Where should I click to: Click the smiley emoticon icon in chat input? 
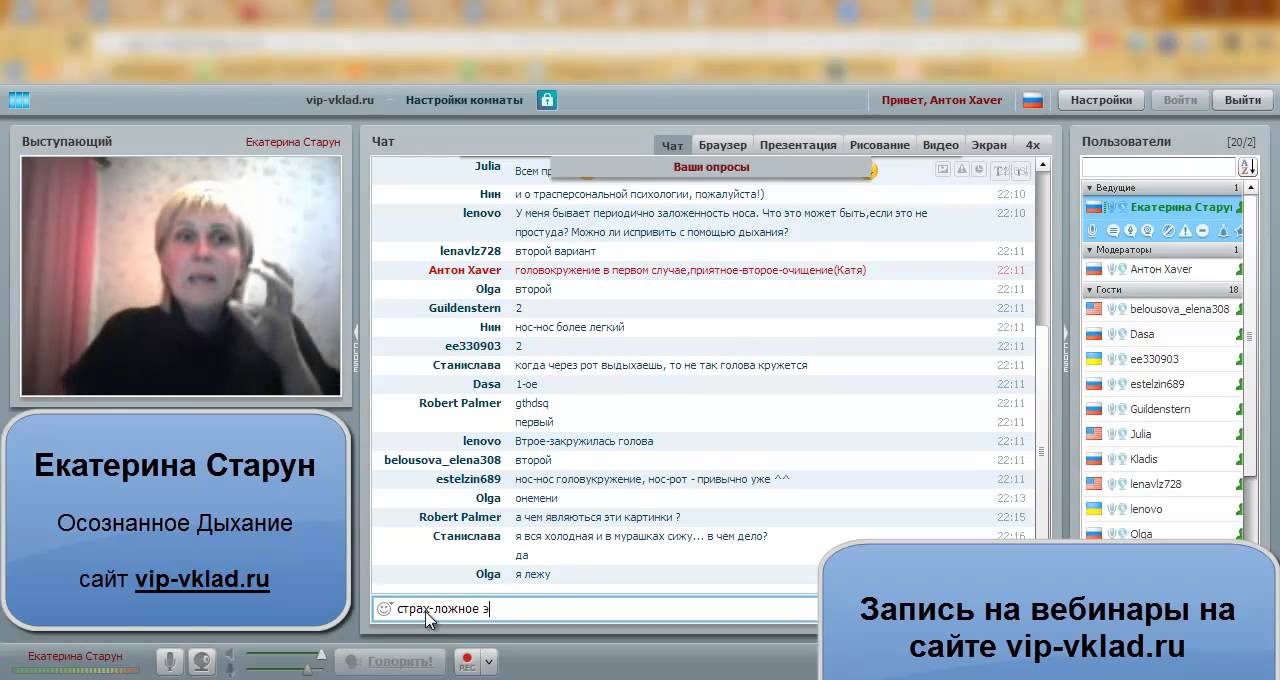coord(383,608)
